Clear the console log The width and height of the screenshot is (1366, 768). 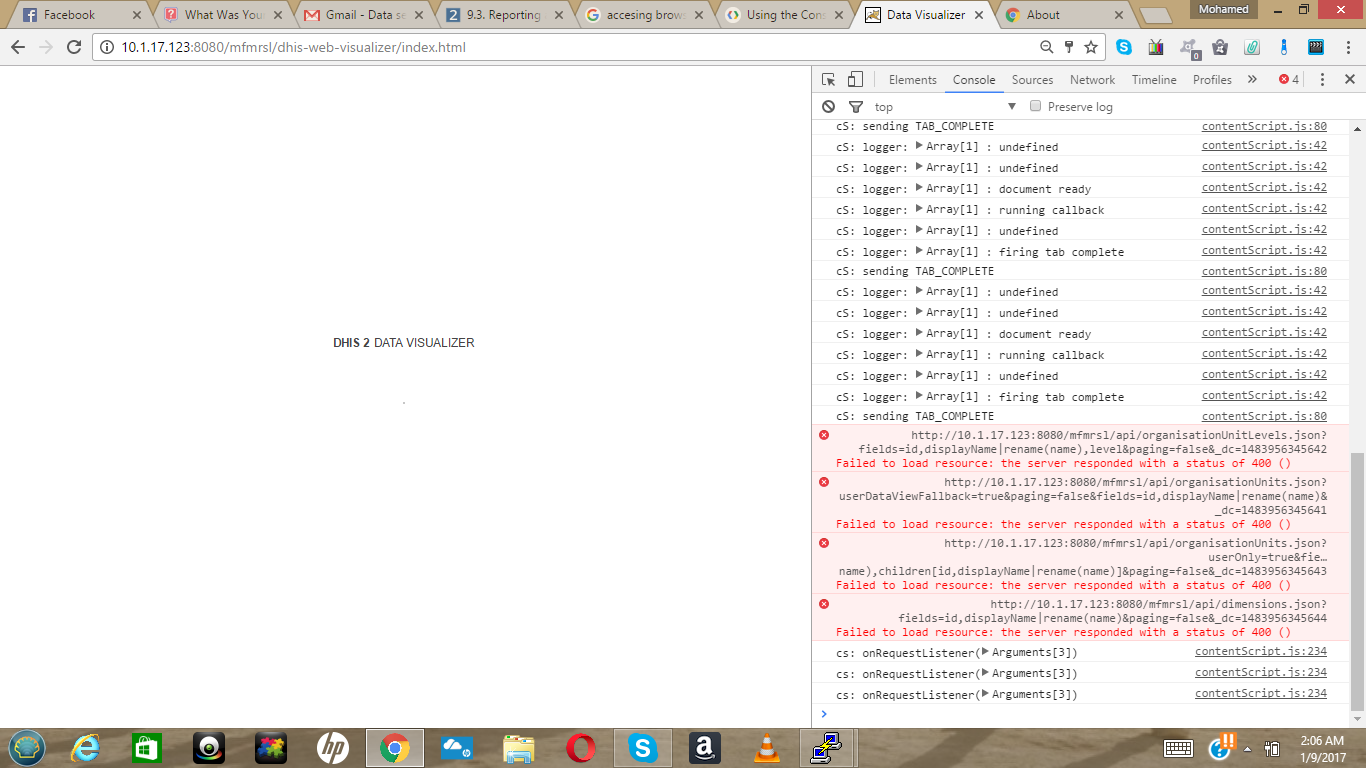[828, 107]
